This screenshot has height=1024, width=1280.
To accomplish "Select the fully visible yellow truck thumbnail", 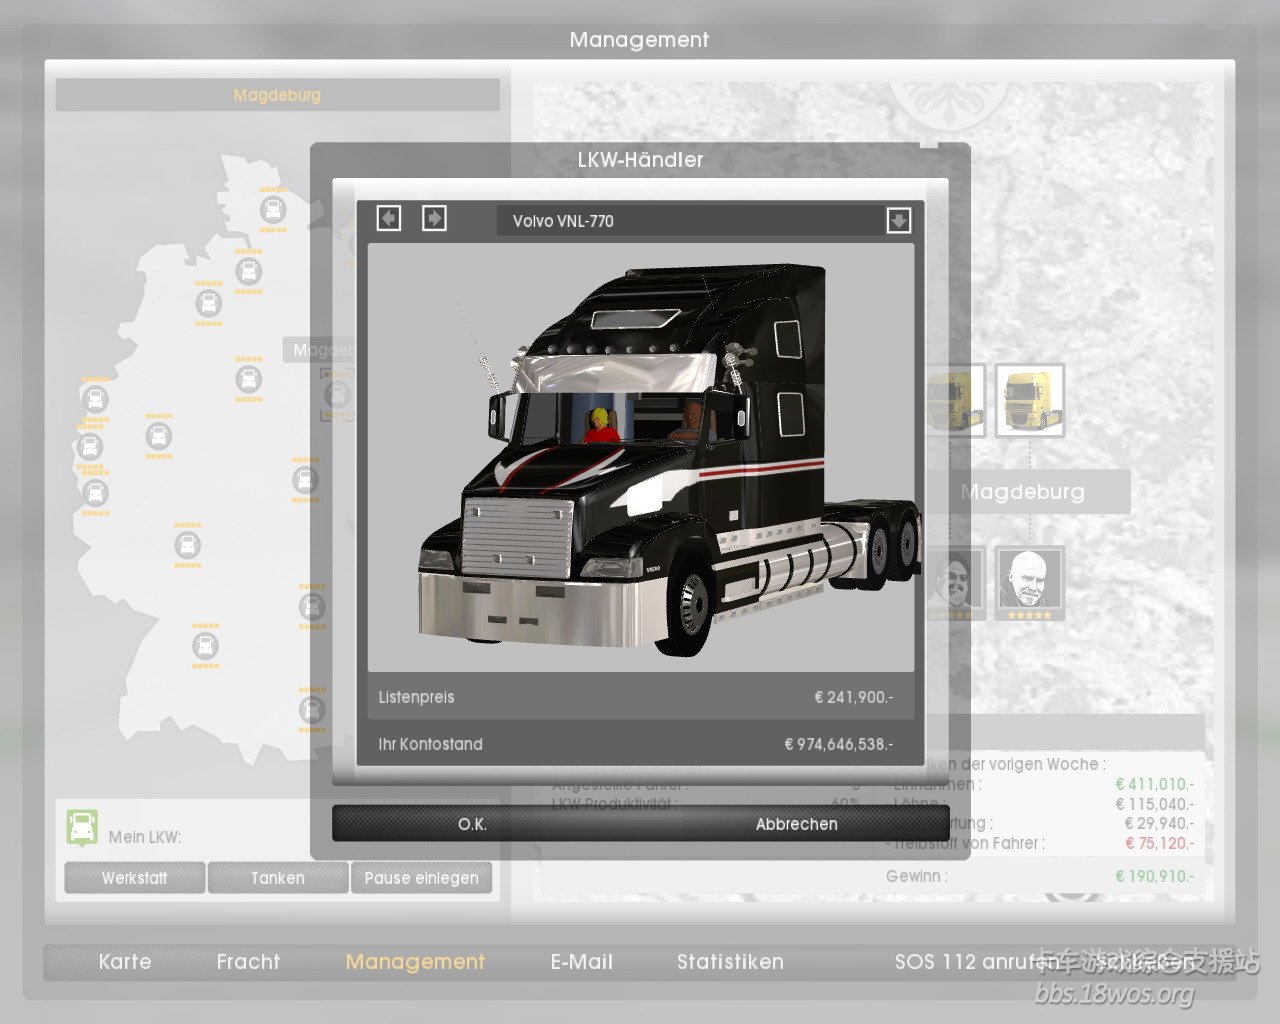I will [x=1029, y=400].
